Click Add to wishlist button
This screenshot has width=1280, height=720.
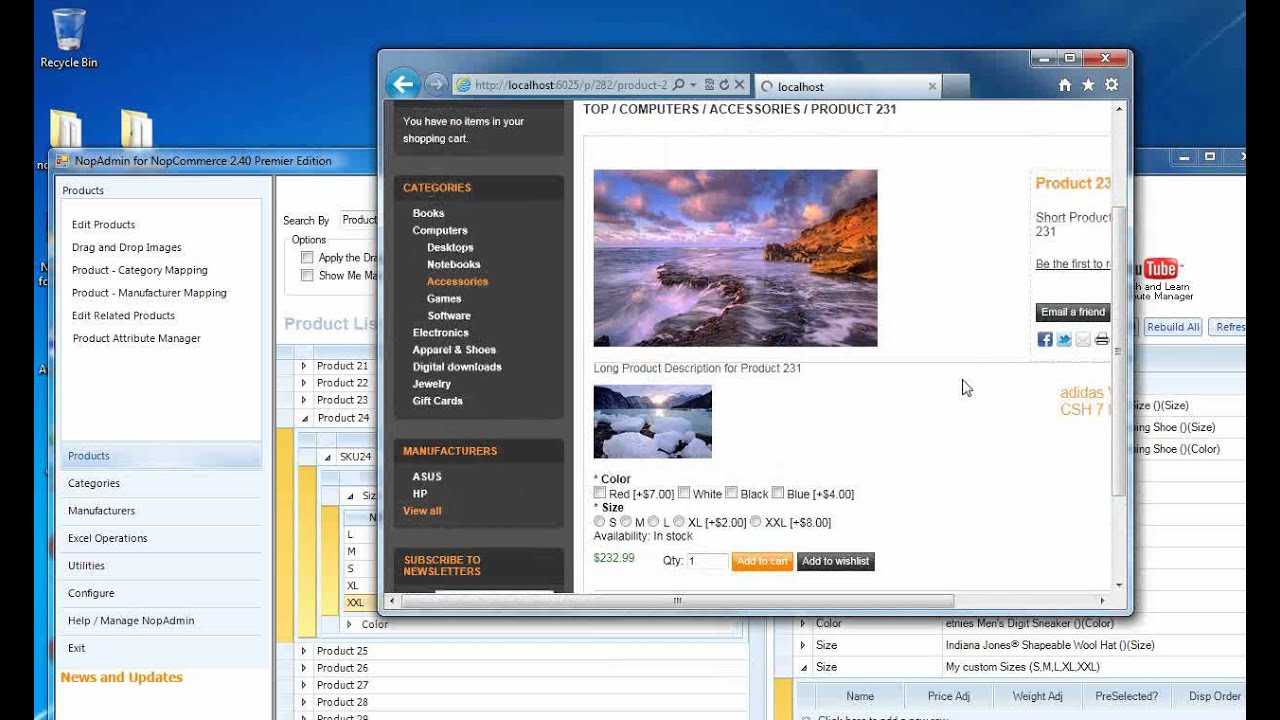[836, 561]
